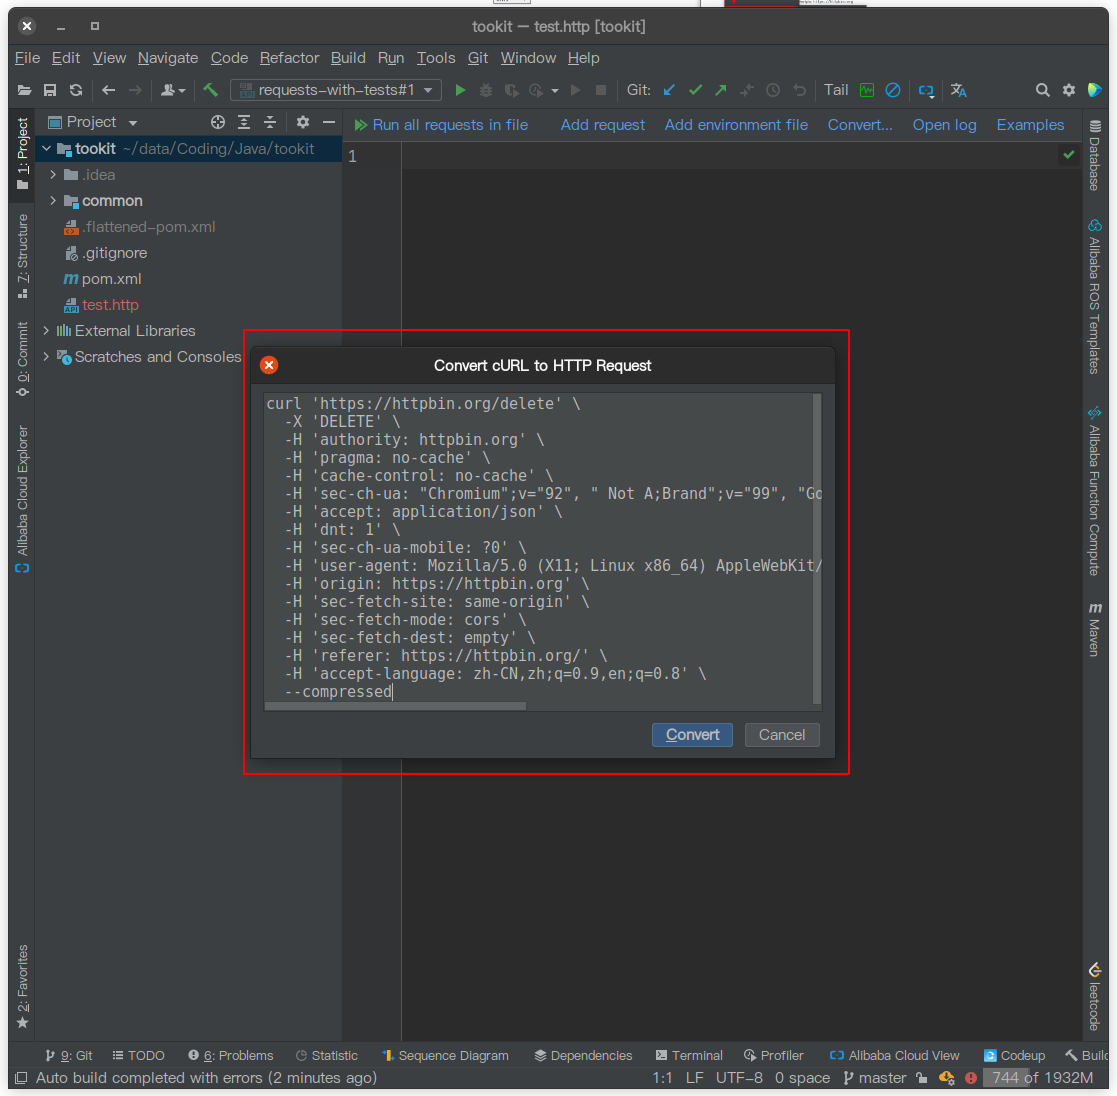This screenshot has height=1096, width=1117.
Task: Click the Open folder toolbar icon
Action: coord(24,90)
